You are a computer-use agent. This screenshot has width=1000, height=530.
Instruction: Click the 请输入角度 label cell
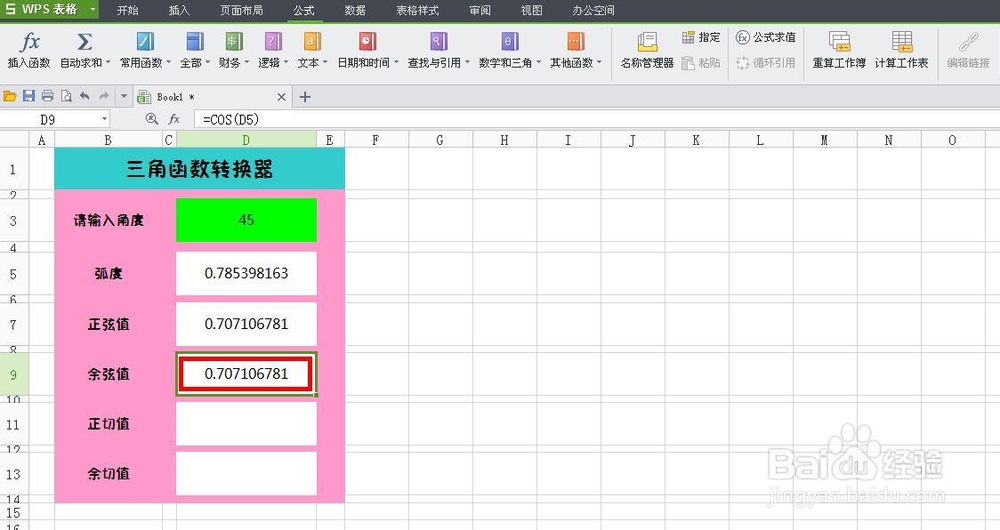(x=108, y=220)
